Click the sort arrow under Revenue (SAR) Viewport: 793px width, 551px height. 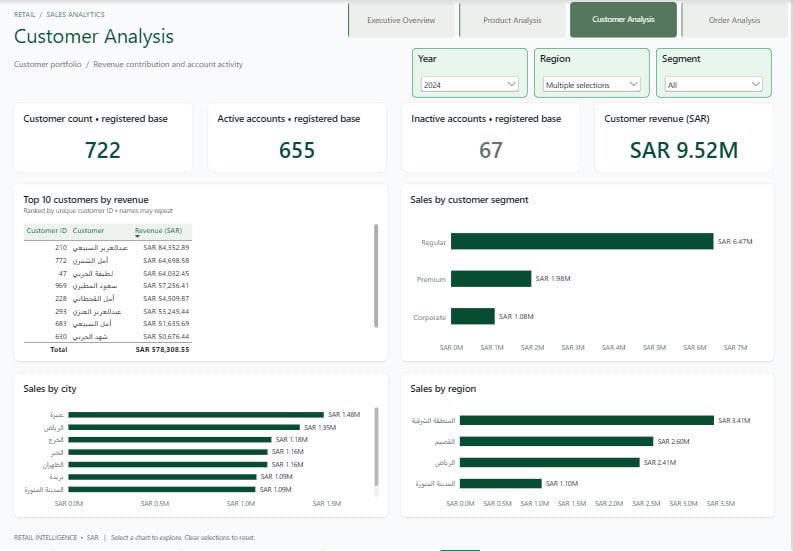137,236
